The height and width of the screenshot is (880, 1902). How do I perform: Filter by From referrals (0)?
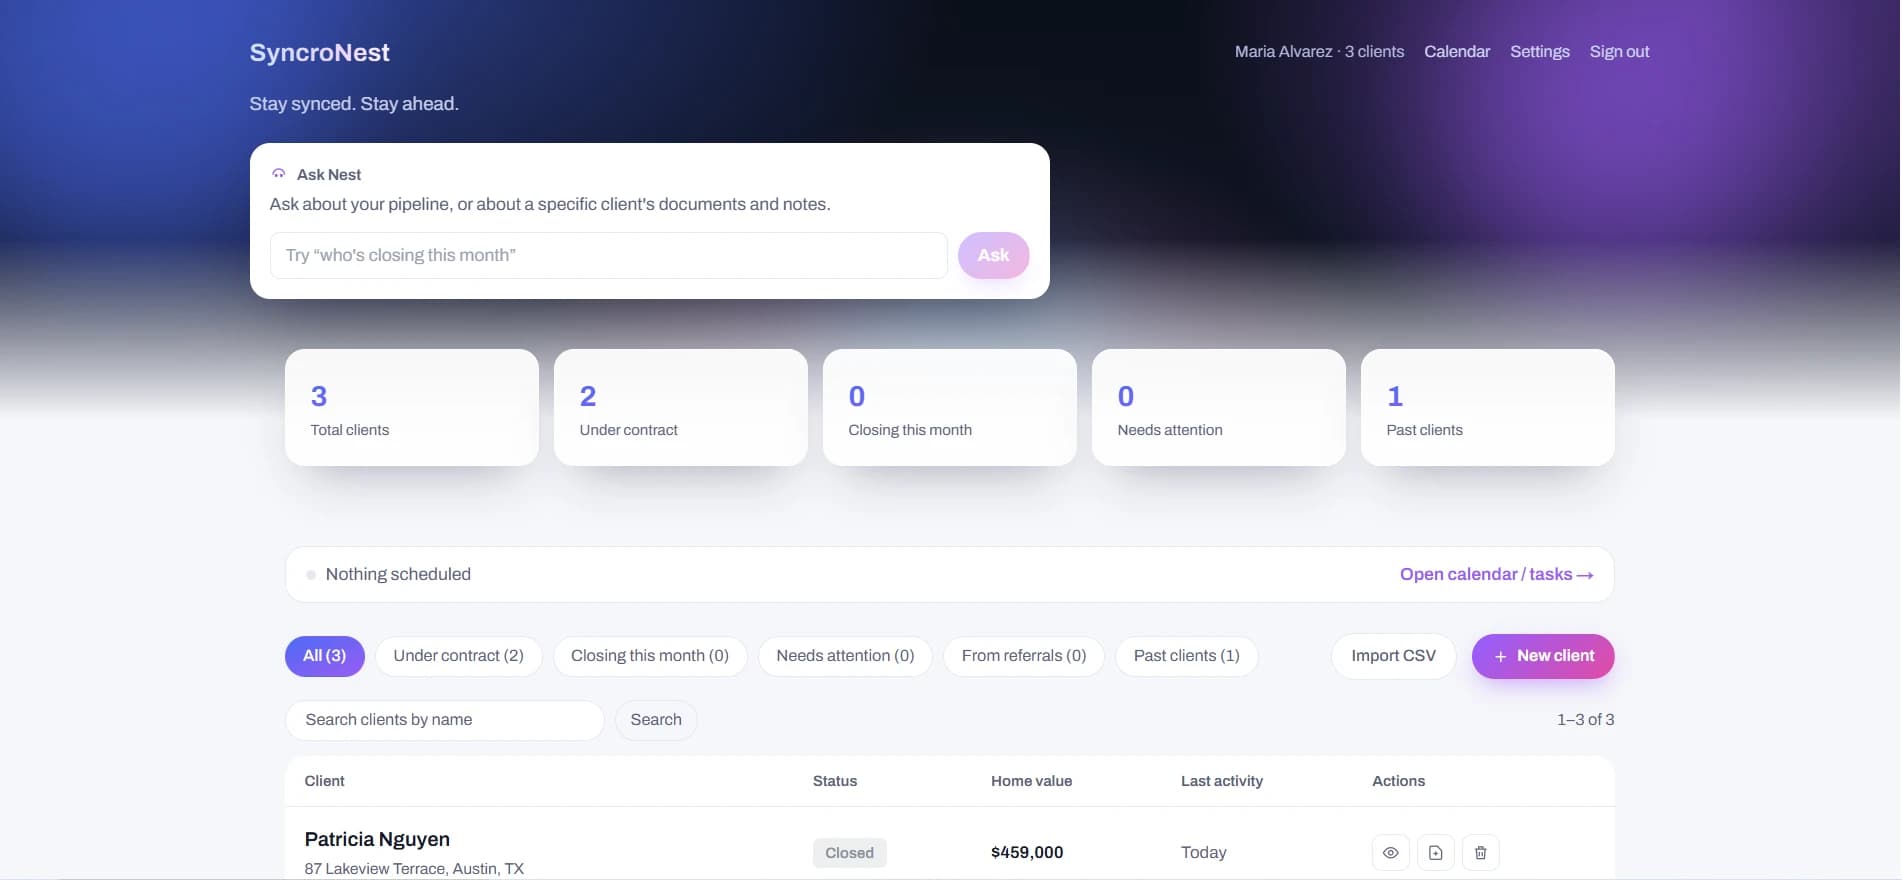(x=1024, y=656)
